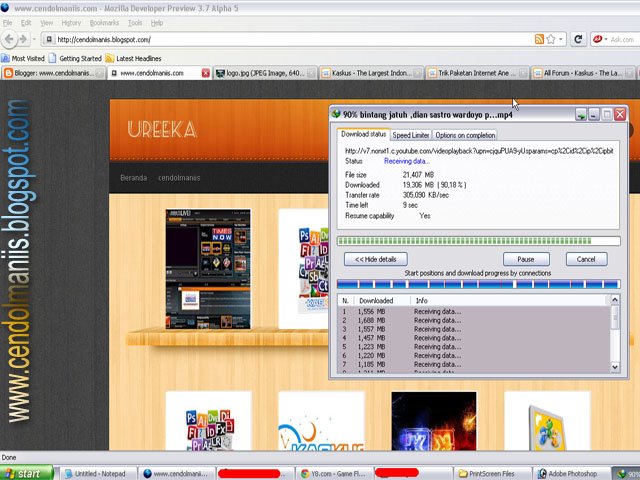Viewport: 640px width, 480px height.
Task: Close the active www.cendolmanis.com tab
Action: point(206,73)
